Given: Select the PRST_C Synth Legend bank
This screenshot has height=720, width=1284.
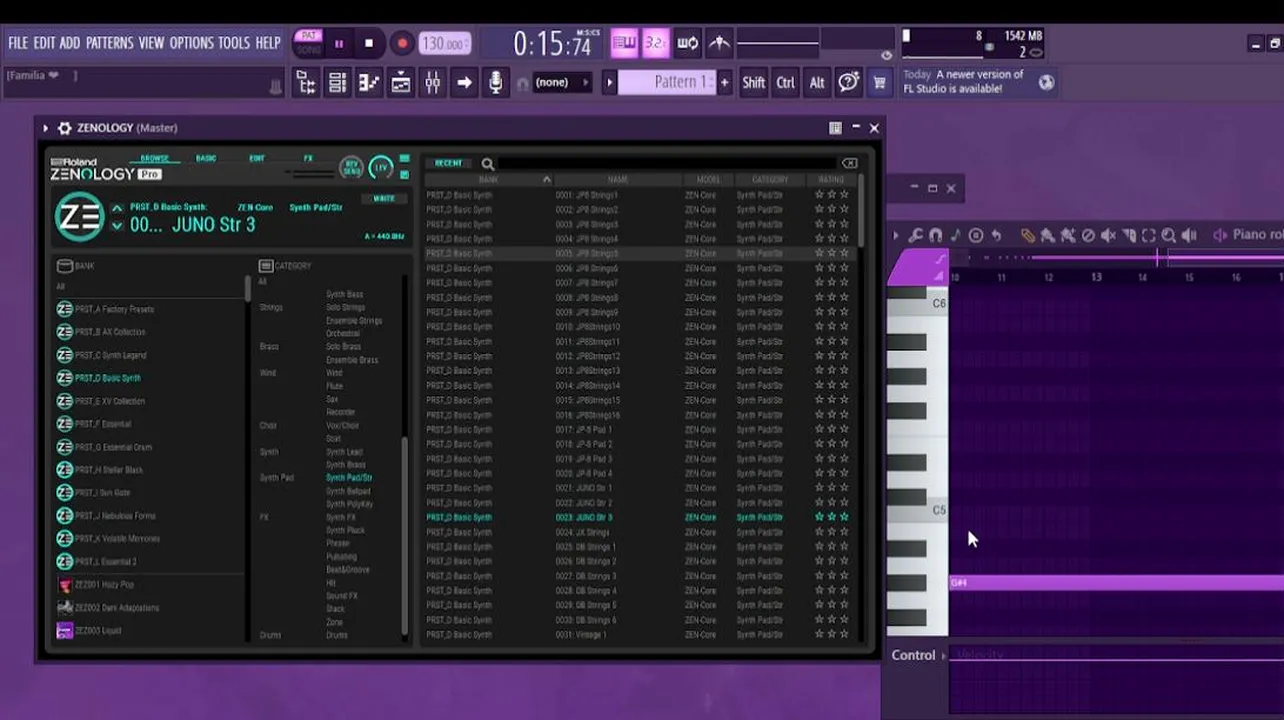Looking at the screenshot, I should coord(110,355).
